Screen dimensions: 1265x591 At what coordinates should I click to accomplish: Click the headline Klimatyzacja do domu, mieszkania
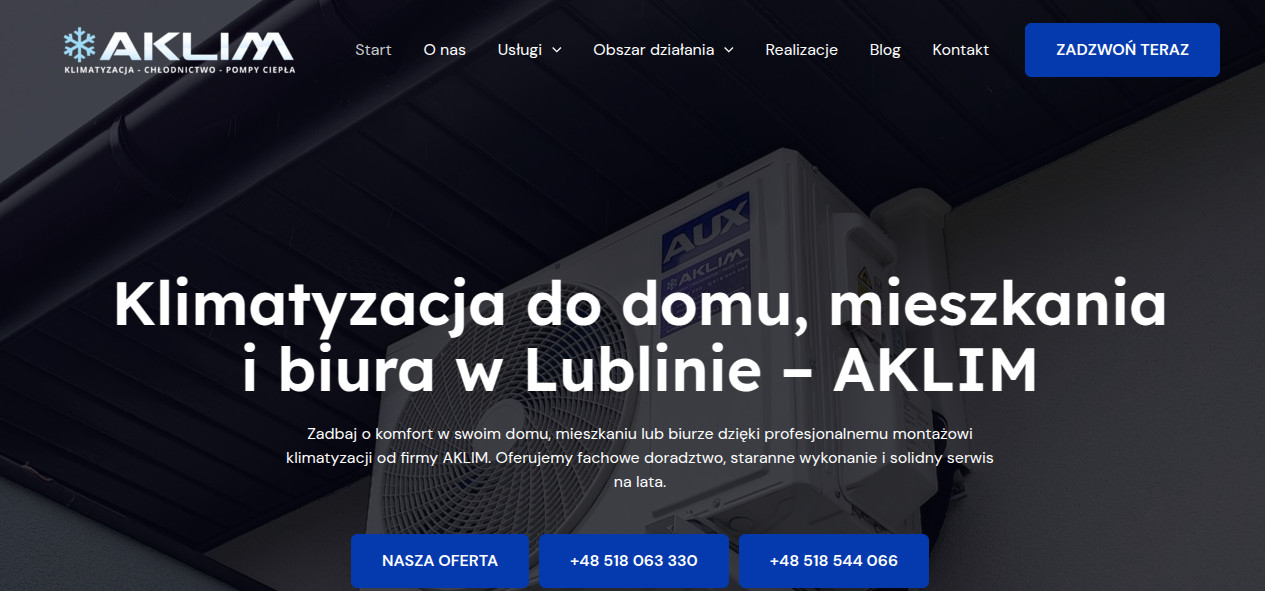point(640,304)
